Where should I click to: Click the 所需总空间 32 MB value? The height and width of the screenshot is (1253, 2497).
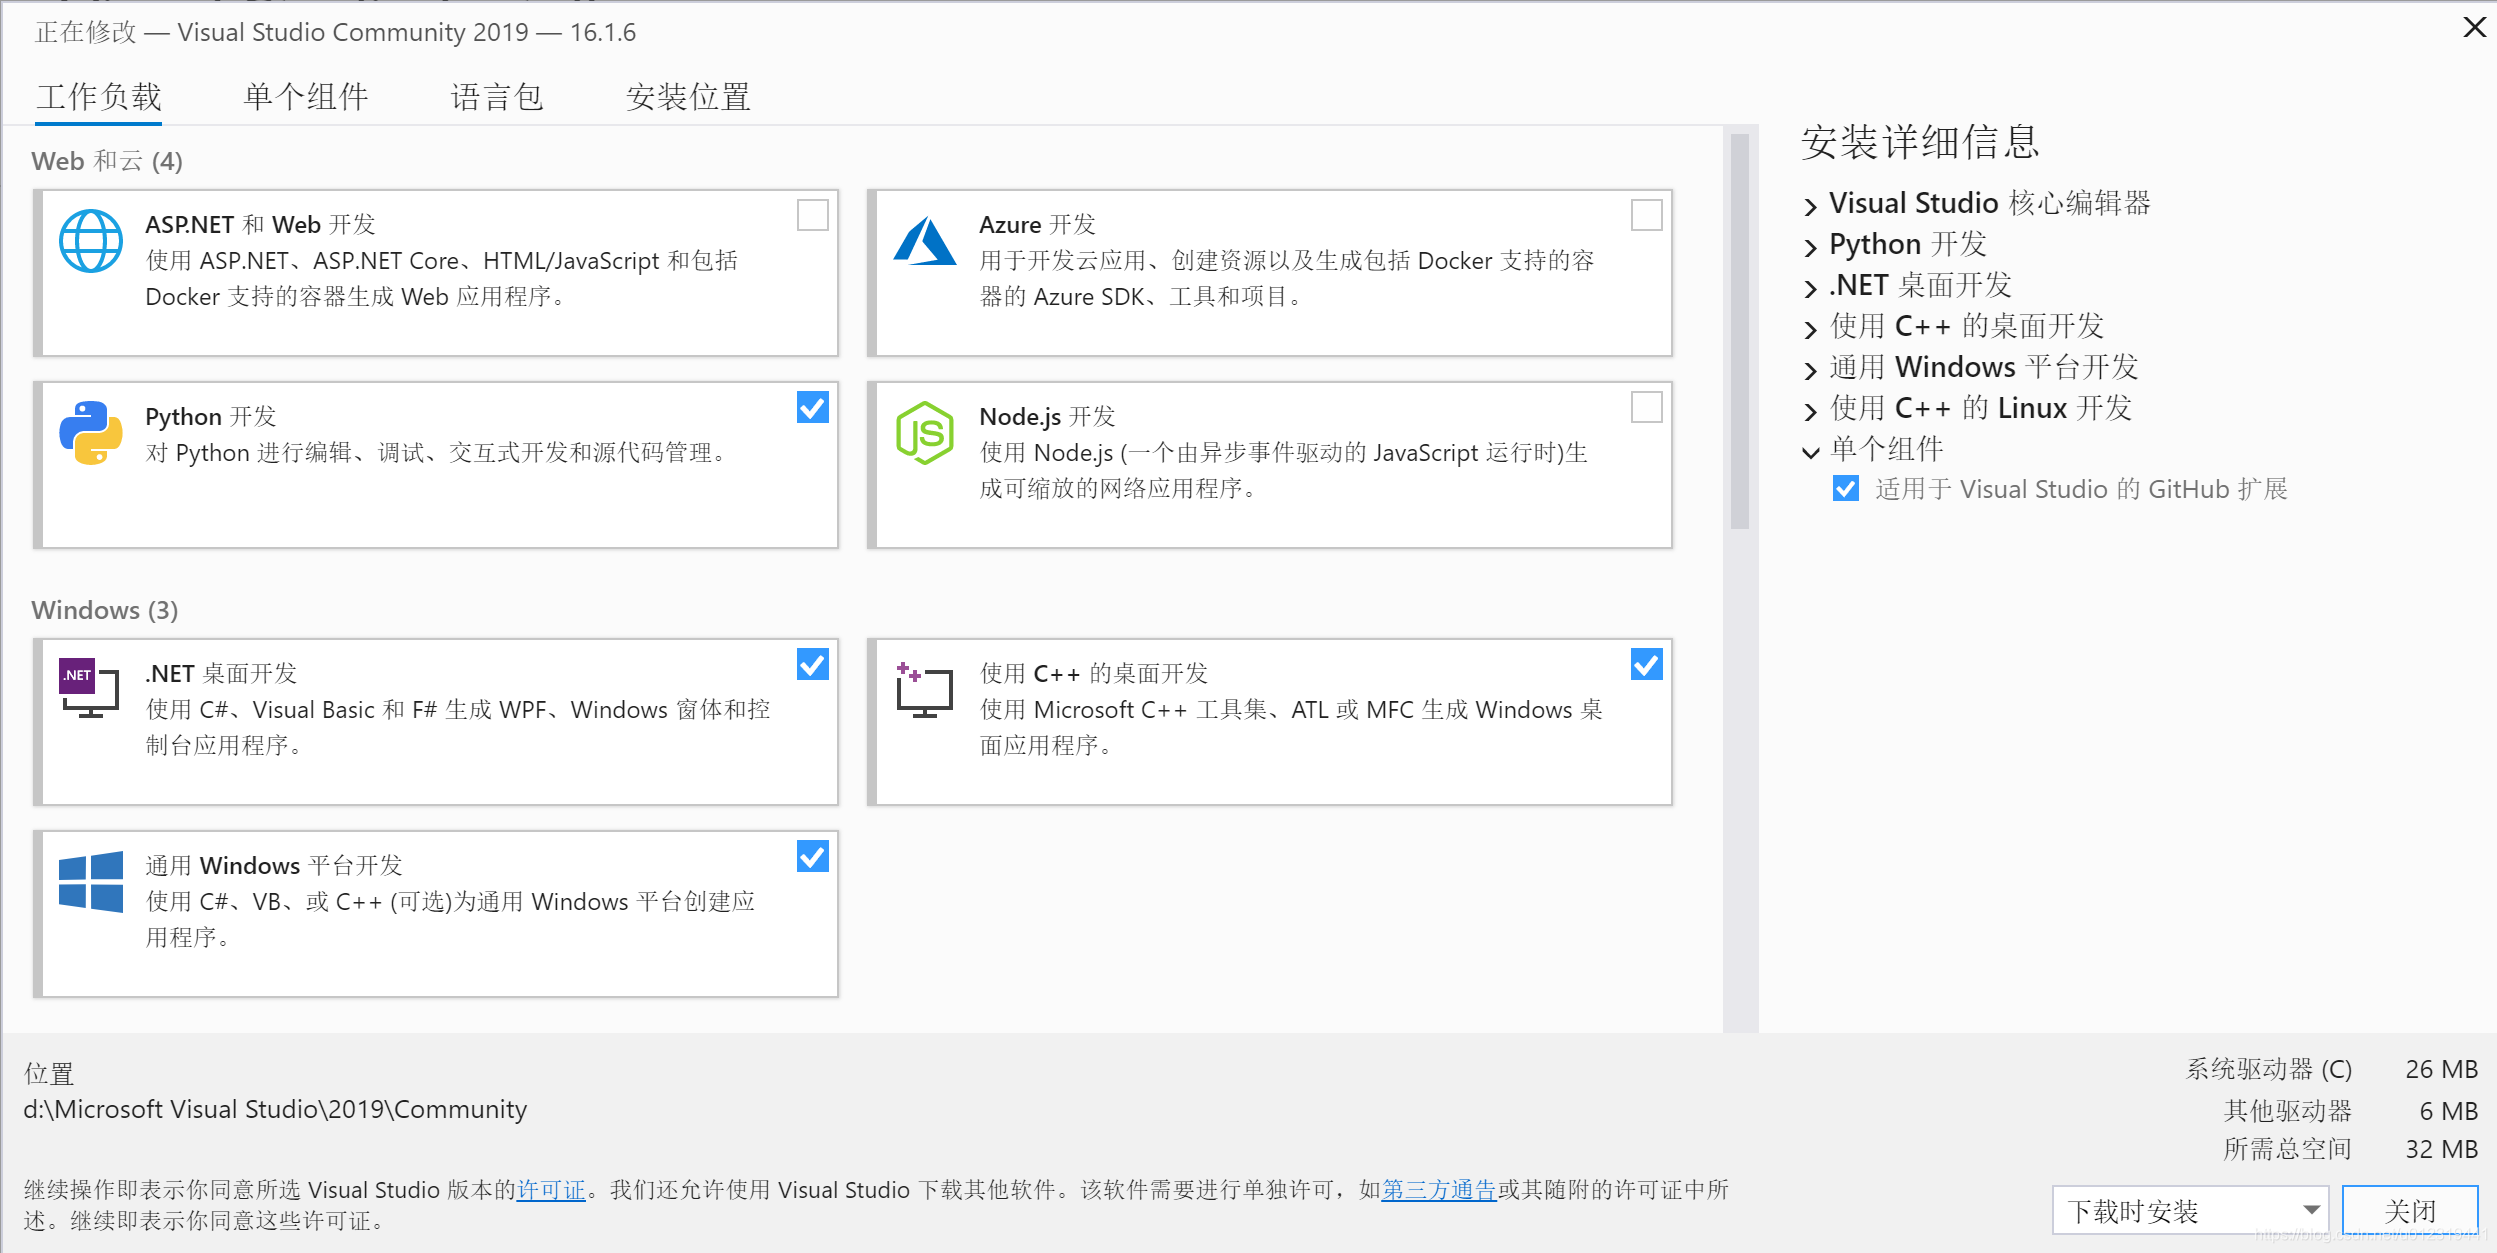pyautogui.click(x=2441, y=1149)
